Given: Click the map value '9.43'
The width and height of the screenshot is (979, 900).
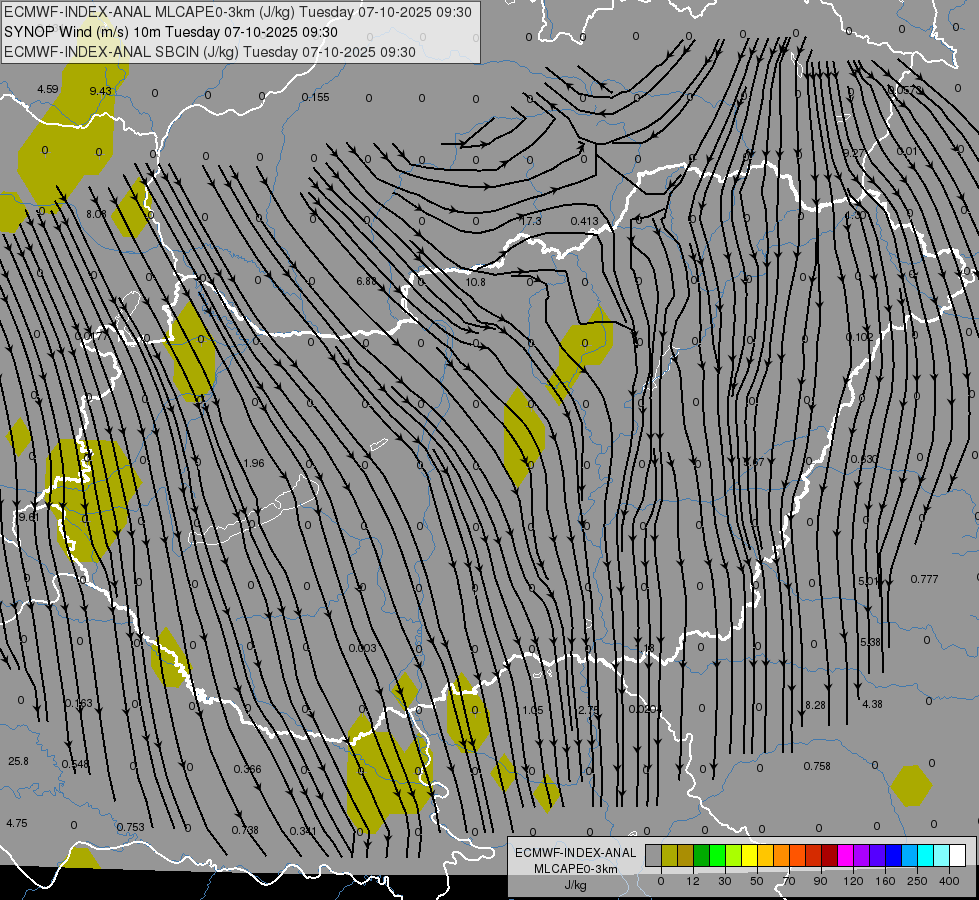Looking at the screenshot, I should pos(101,91).
